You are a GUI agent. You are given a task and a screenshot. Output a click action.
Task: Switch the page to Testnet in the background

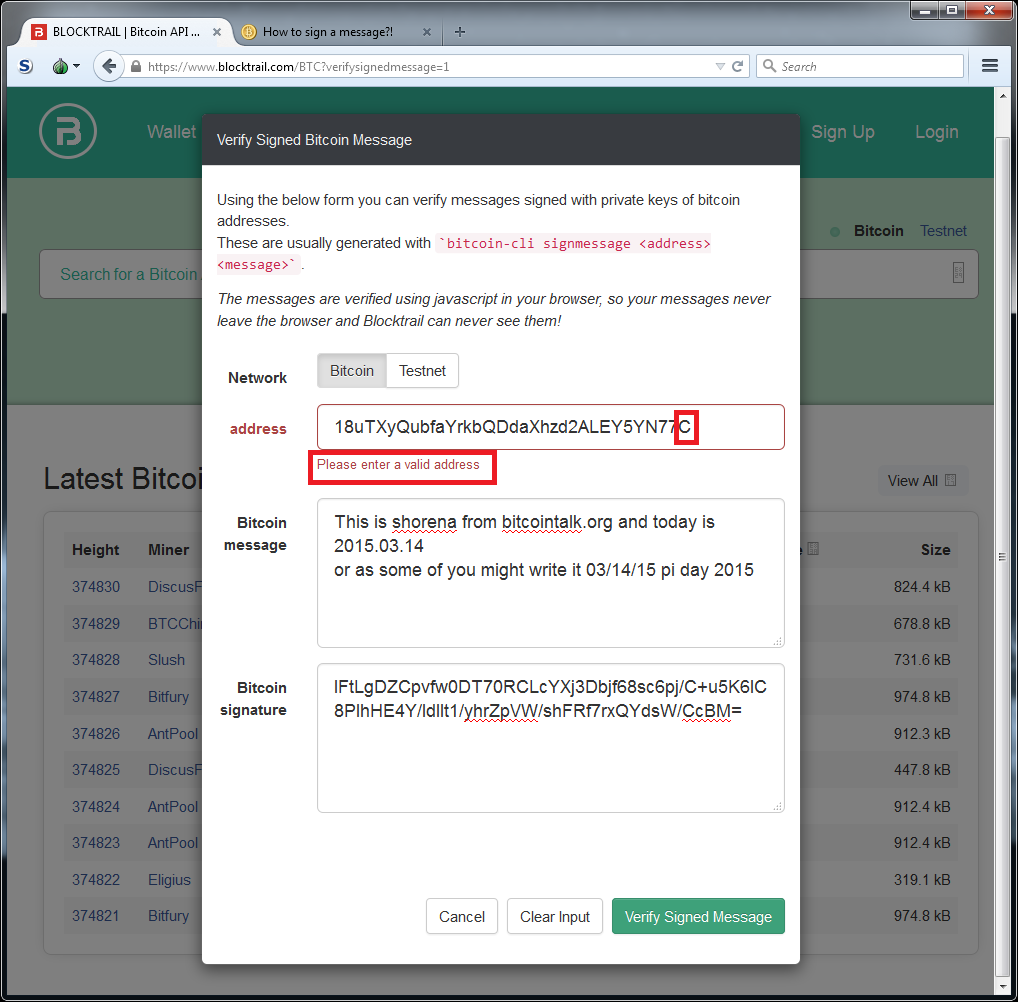pyautogui.click(x=943, y=231)
